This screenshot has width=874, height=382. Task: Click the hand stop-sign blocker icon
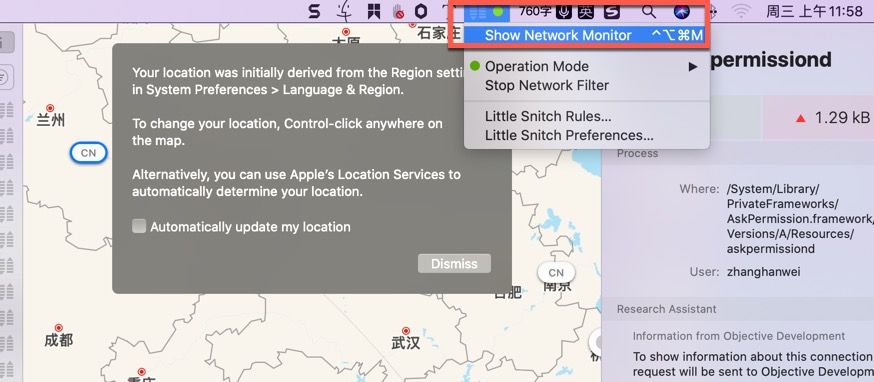pyautogui.click(x=398, y=11)
